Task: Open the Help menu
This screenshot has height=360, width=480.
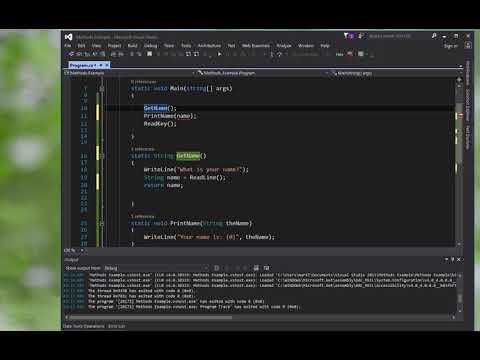Action: (x=325, y=46)
